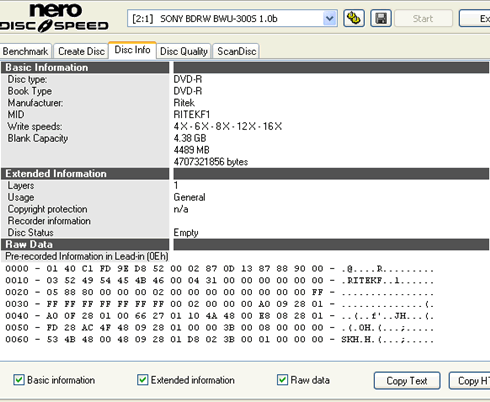The image size is (490, 402).
Task: Click the Disc type label
Action: [27, 79]
